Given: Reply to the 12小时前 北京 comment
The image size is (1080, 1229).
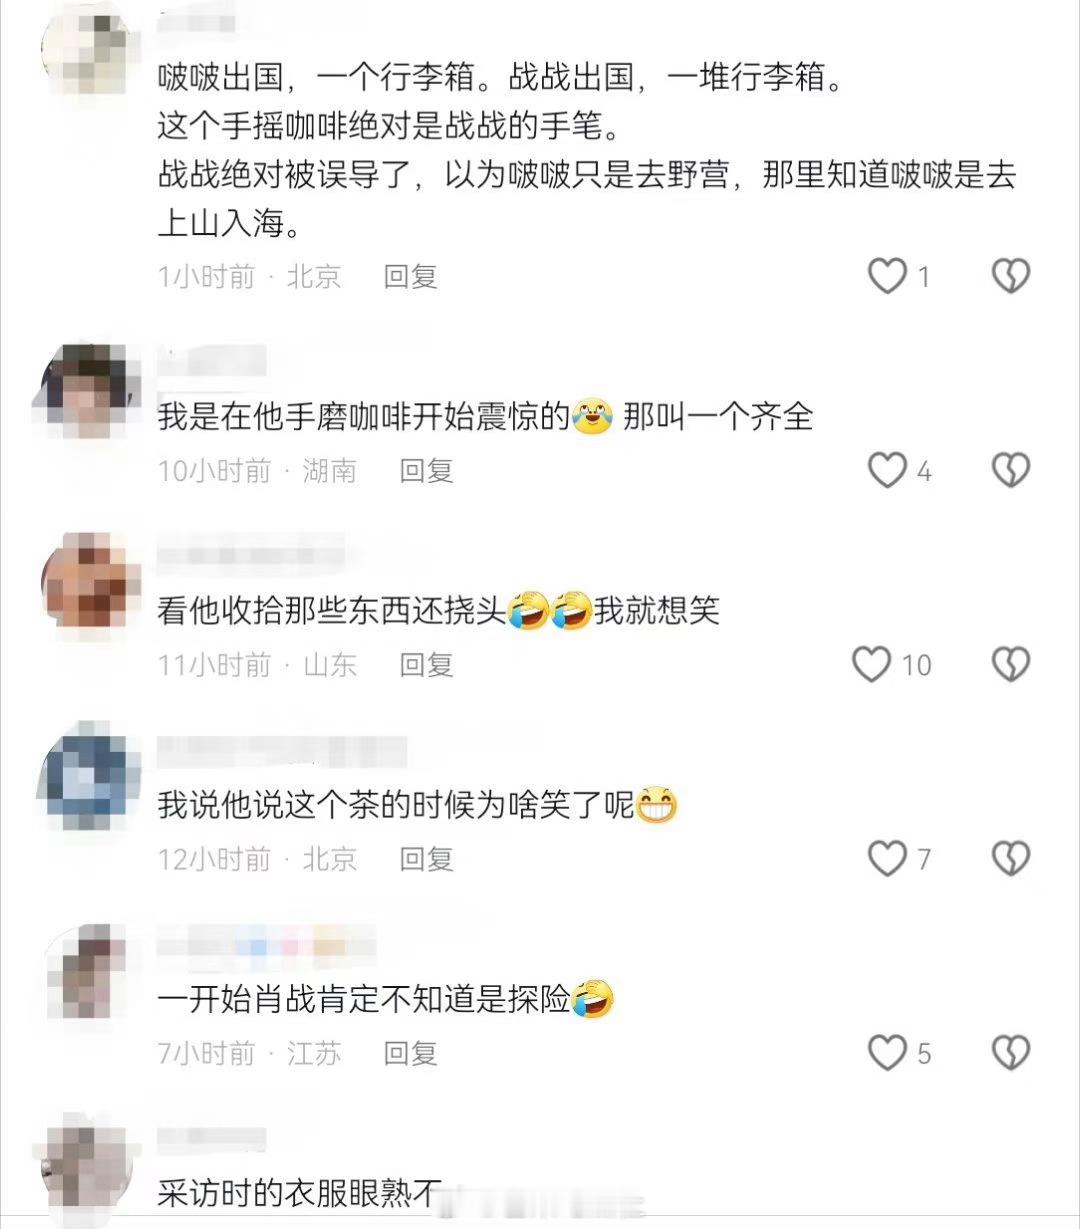Looking at the screenshot, I should coord(427,858).
